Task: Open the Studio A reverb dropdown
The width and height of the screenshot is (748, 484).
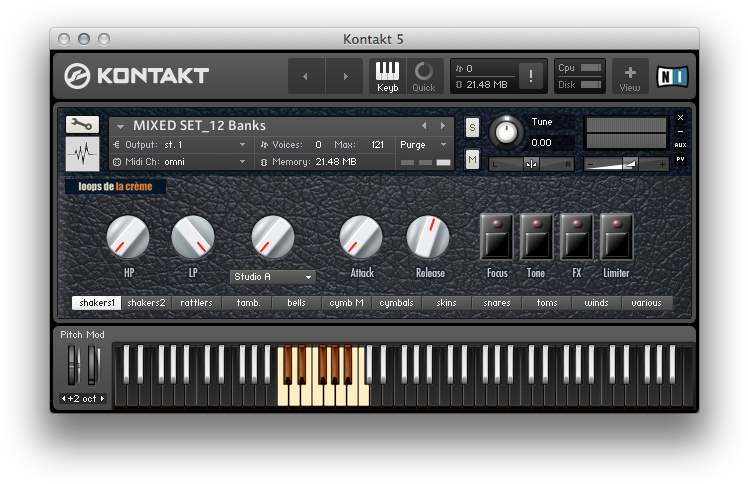Action: pos(273,277)
